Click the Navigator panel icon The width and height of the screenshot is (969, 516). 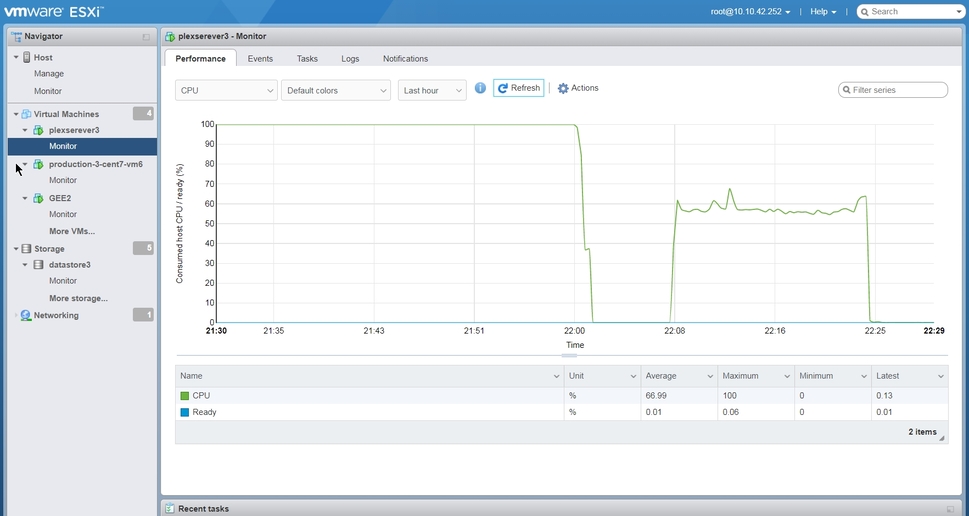click(17, 36)
